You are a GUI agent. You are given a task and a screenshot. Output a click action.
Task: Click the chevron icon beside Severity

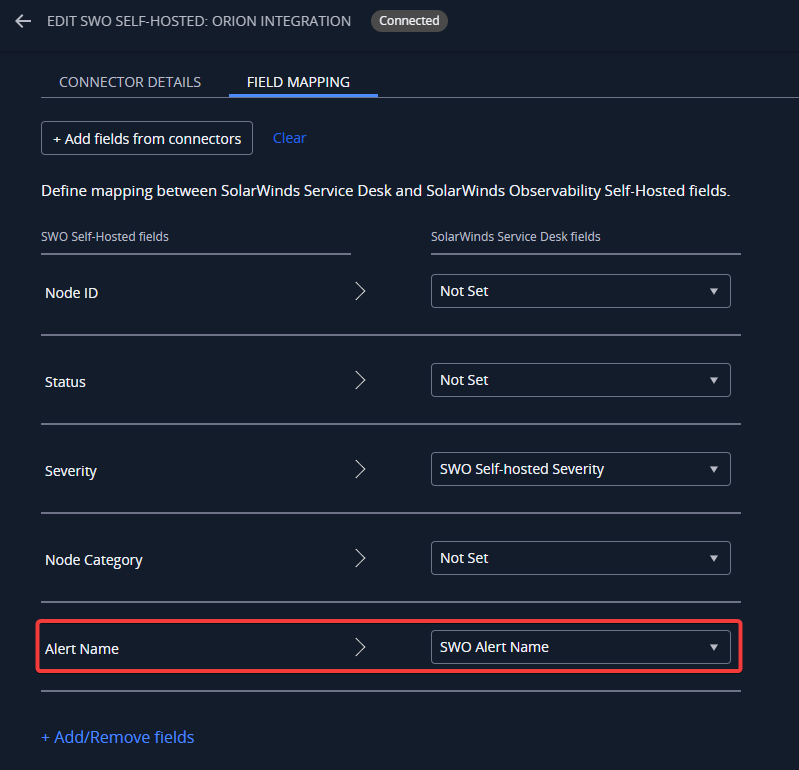pyautogui.click(x=360, y=469)
